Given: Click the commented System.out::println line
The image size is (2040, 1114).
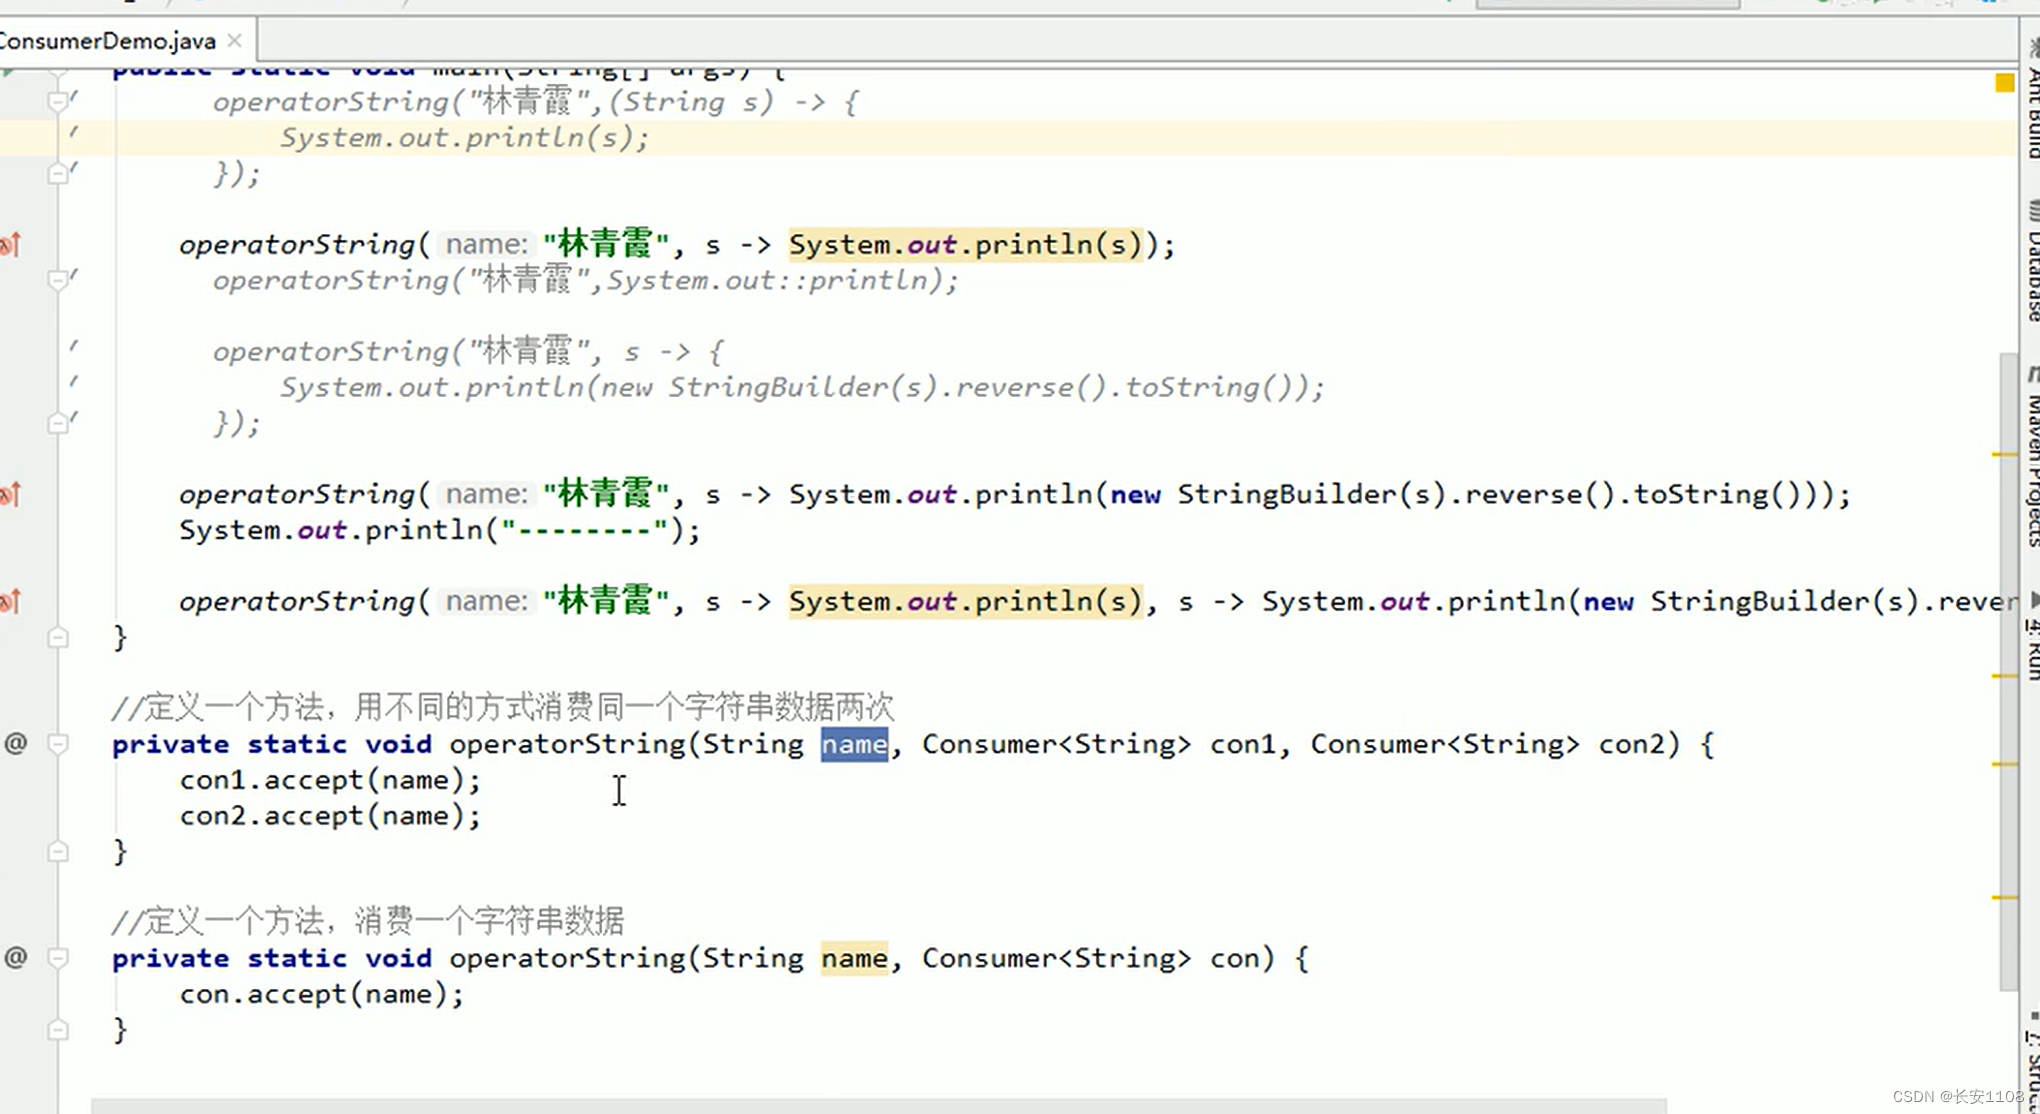Looking at the screenshot, I should [585, 280].
